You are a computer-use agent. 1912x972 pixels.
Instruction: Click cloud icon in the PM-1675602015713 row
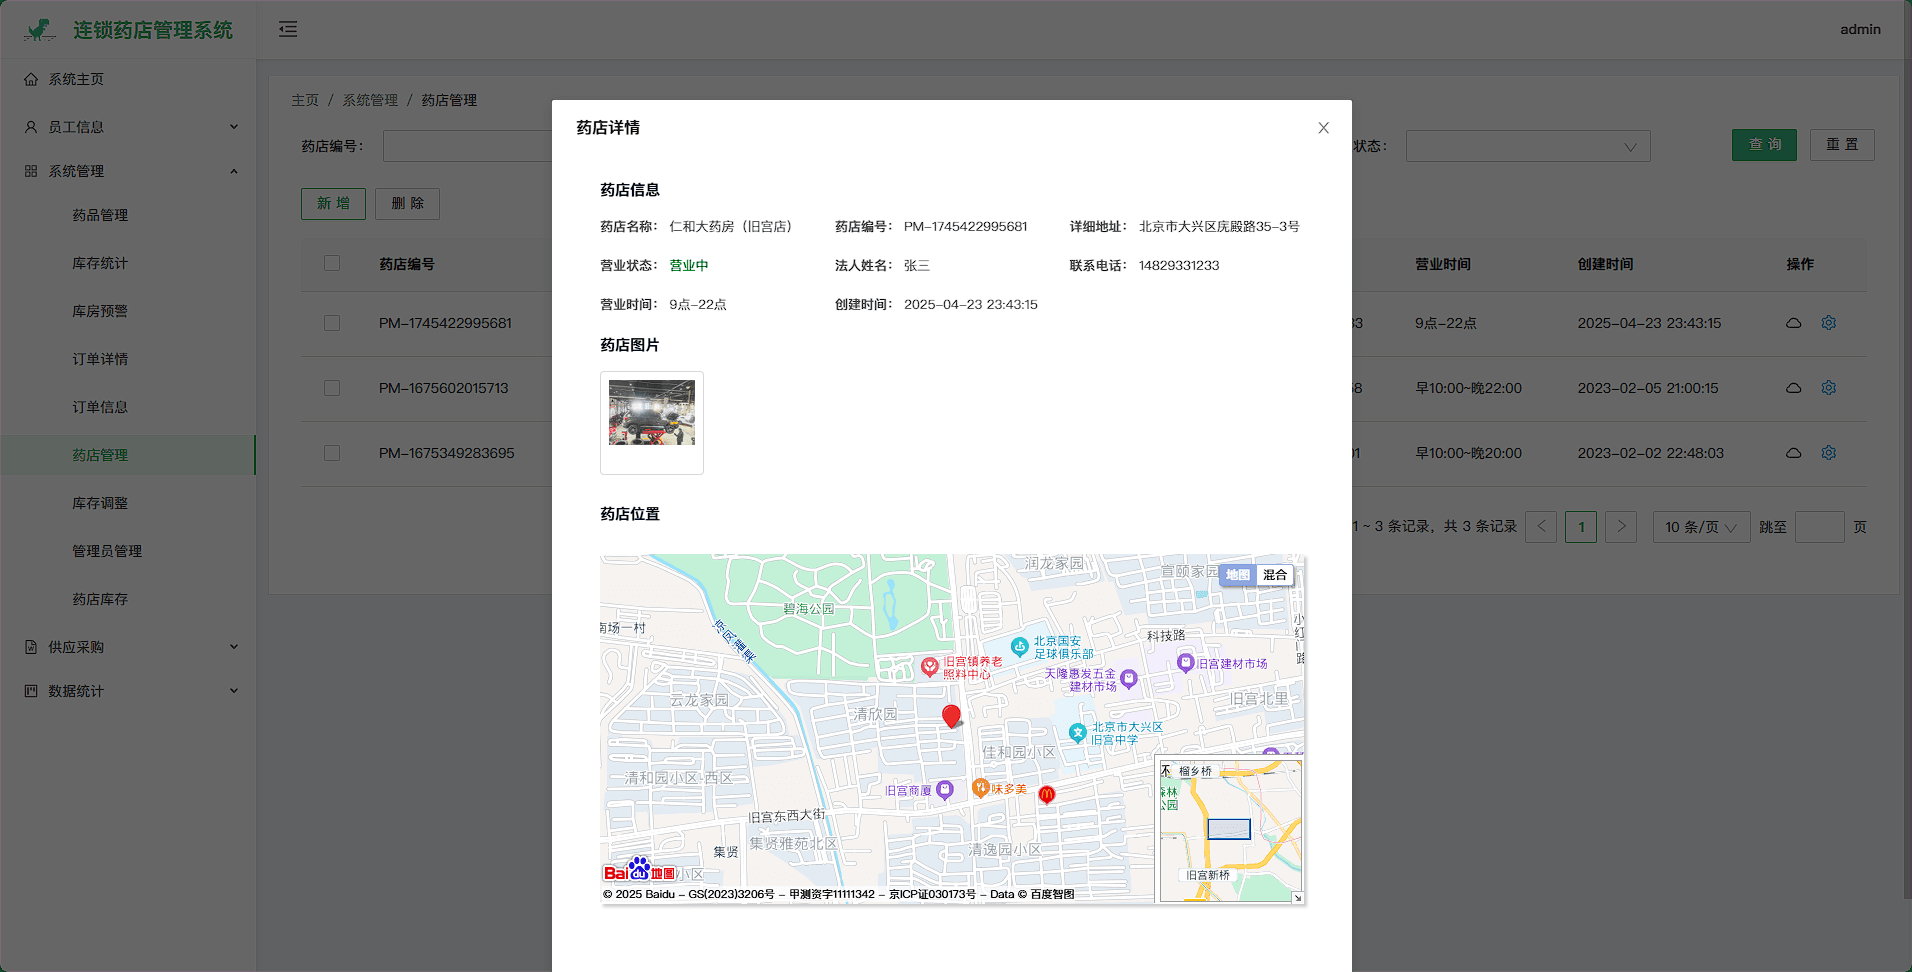(1793, 388)
